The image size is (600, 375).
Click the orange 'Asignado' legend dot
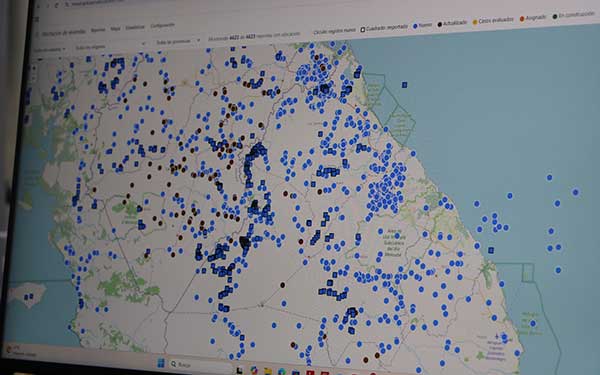(522, 19)
